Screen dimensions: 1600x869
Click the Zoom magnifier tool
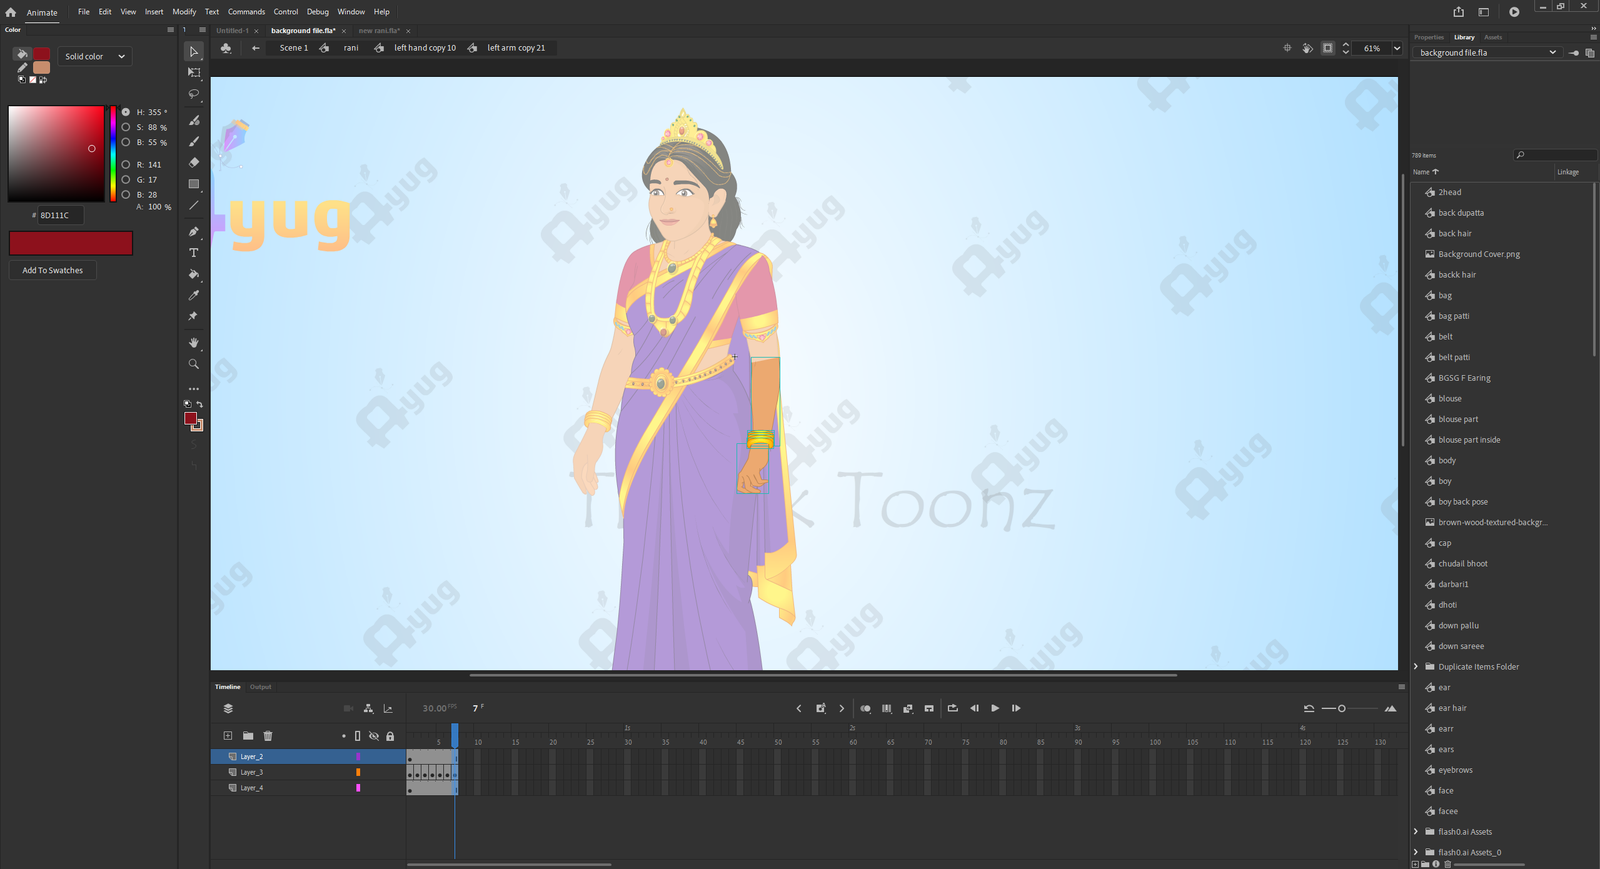pyautogui.click(x=194, y=364)
